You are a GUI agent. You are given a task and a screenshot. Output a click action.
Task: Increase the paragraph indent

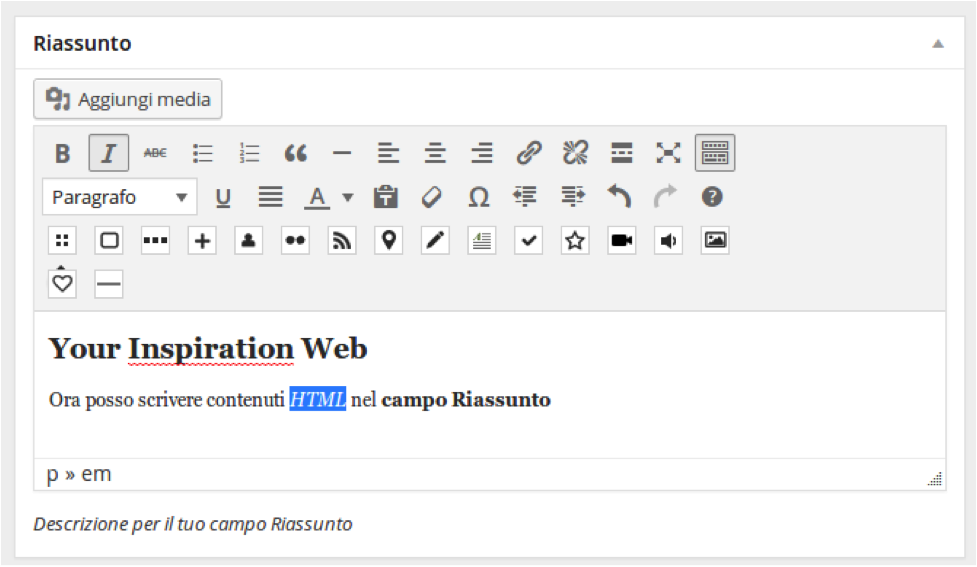(x=572, y=198)
